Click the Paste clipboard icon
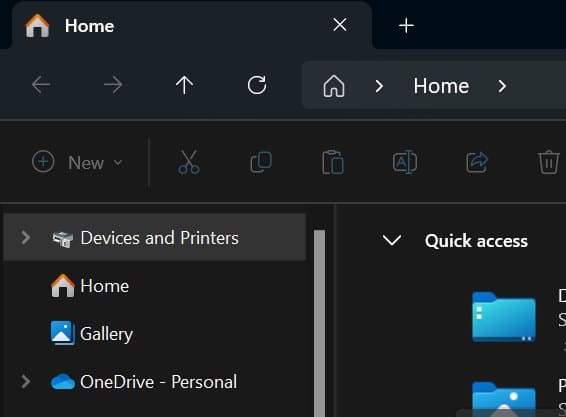566x417 pixels. pos(333,162)
